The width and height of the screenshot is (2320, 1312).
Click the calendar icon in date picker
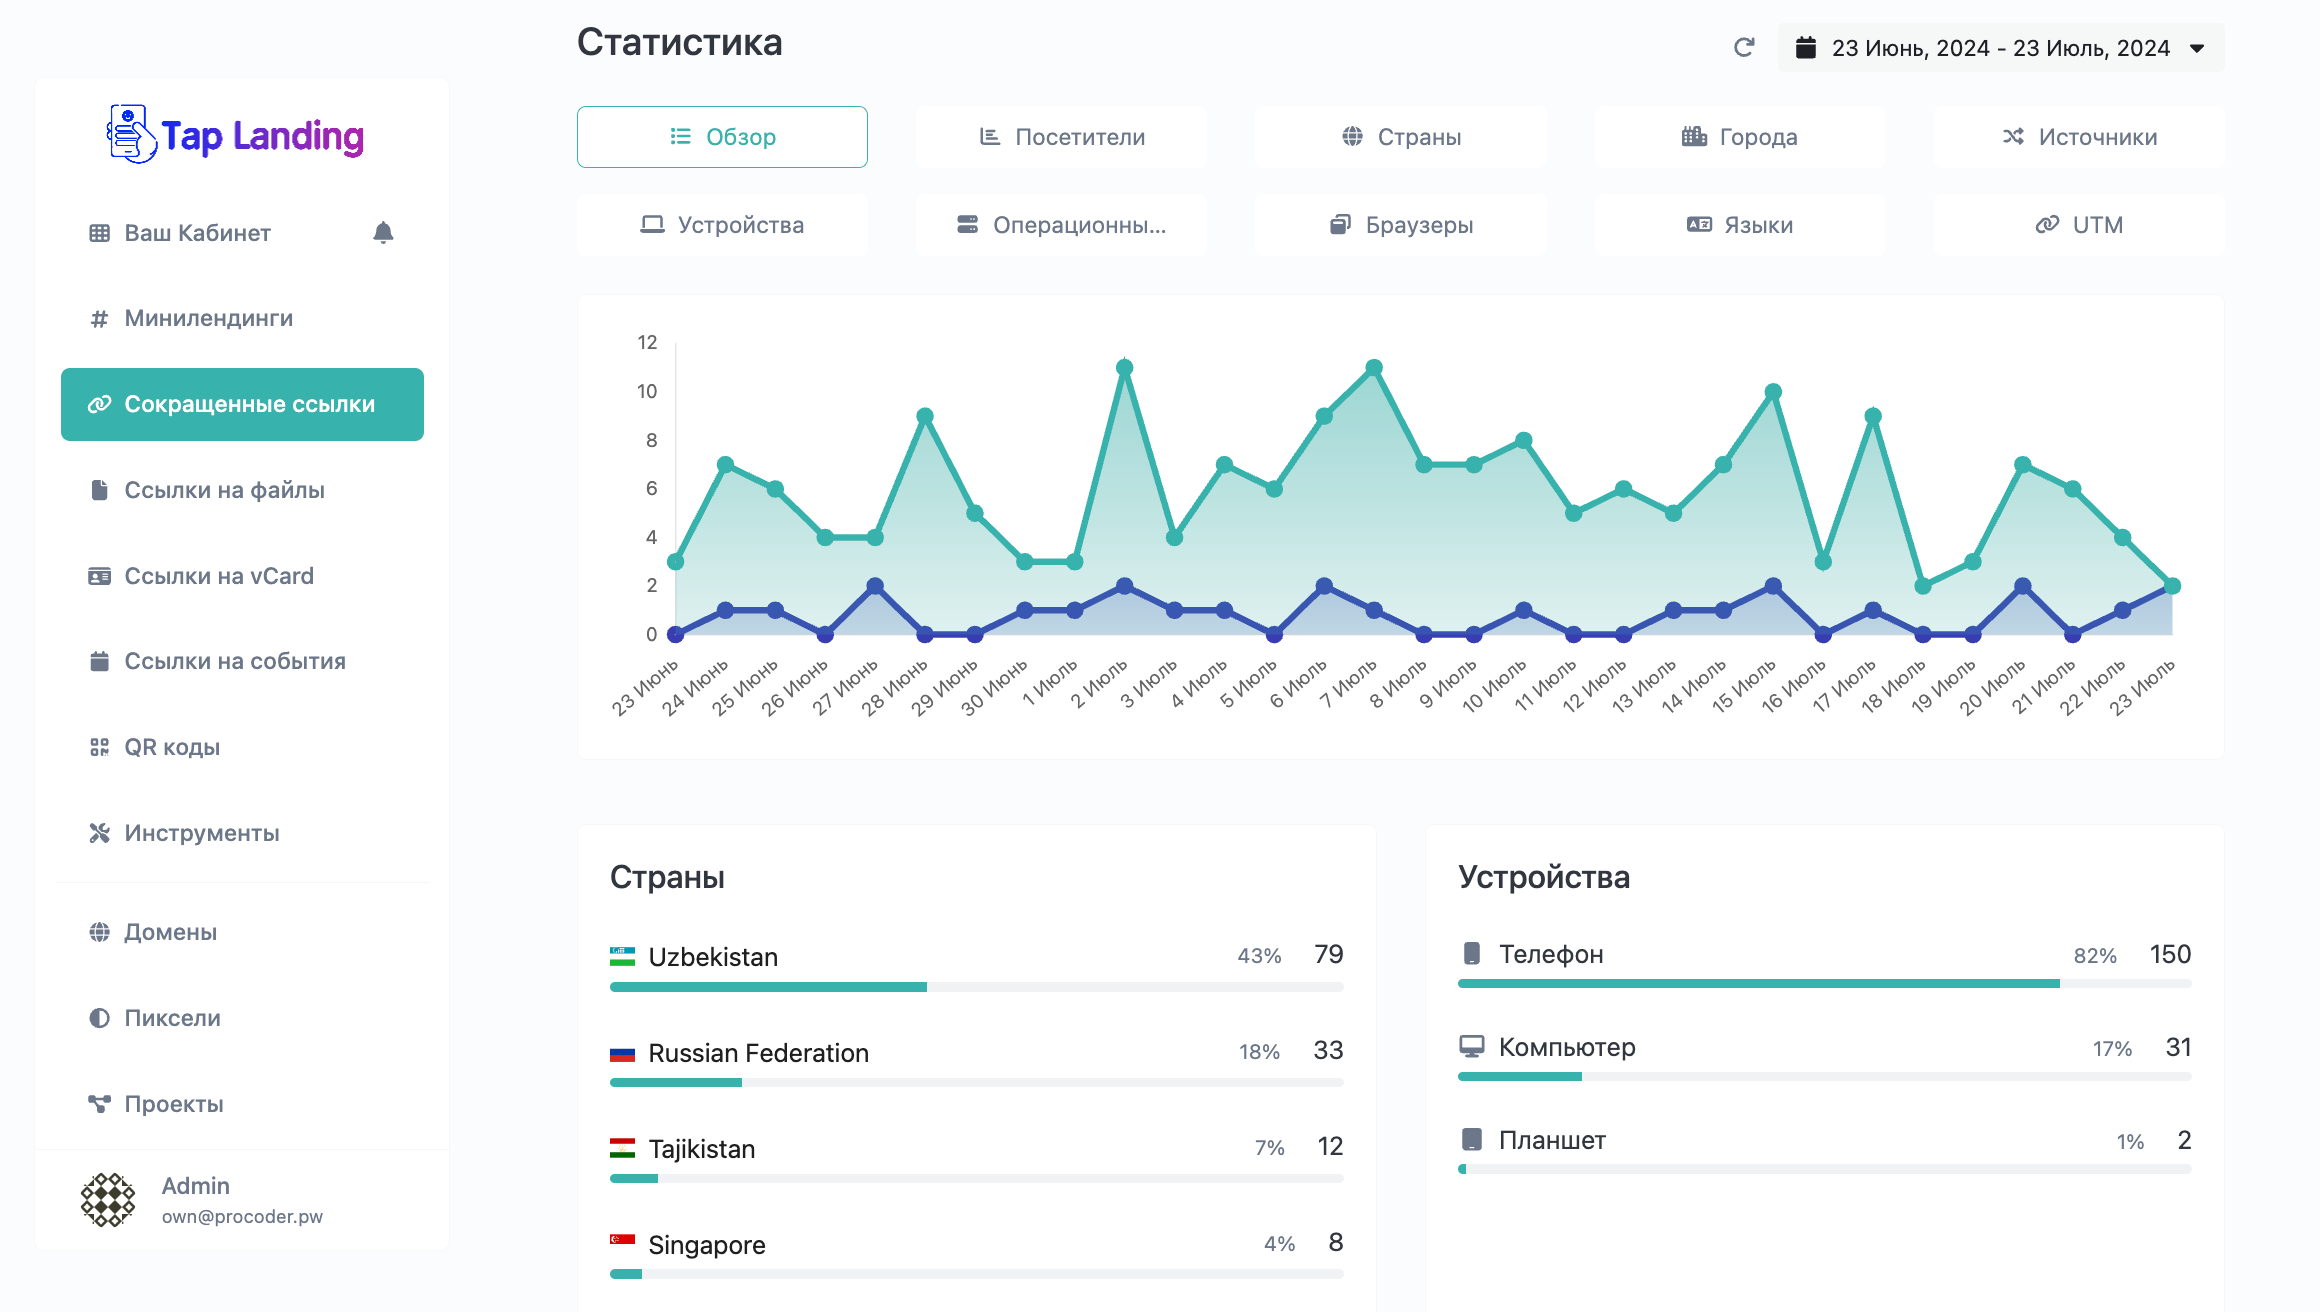tap(1805, 48)
